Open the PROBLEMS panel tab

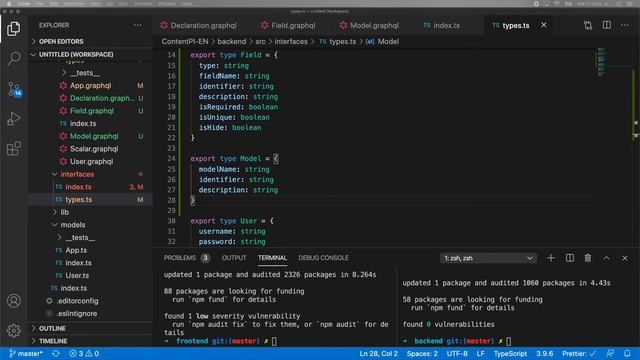coord(187,258)
